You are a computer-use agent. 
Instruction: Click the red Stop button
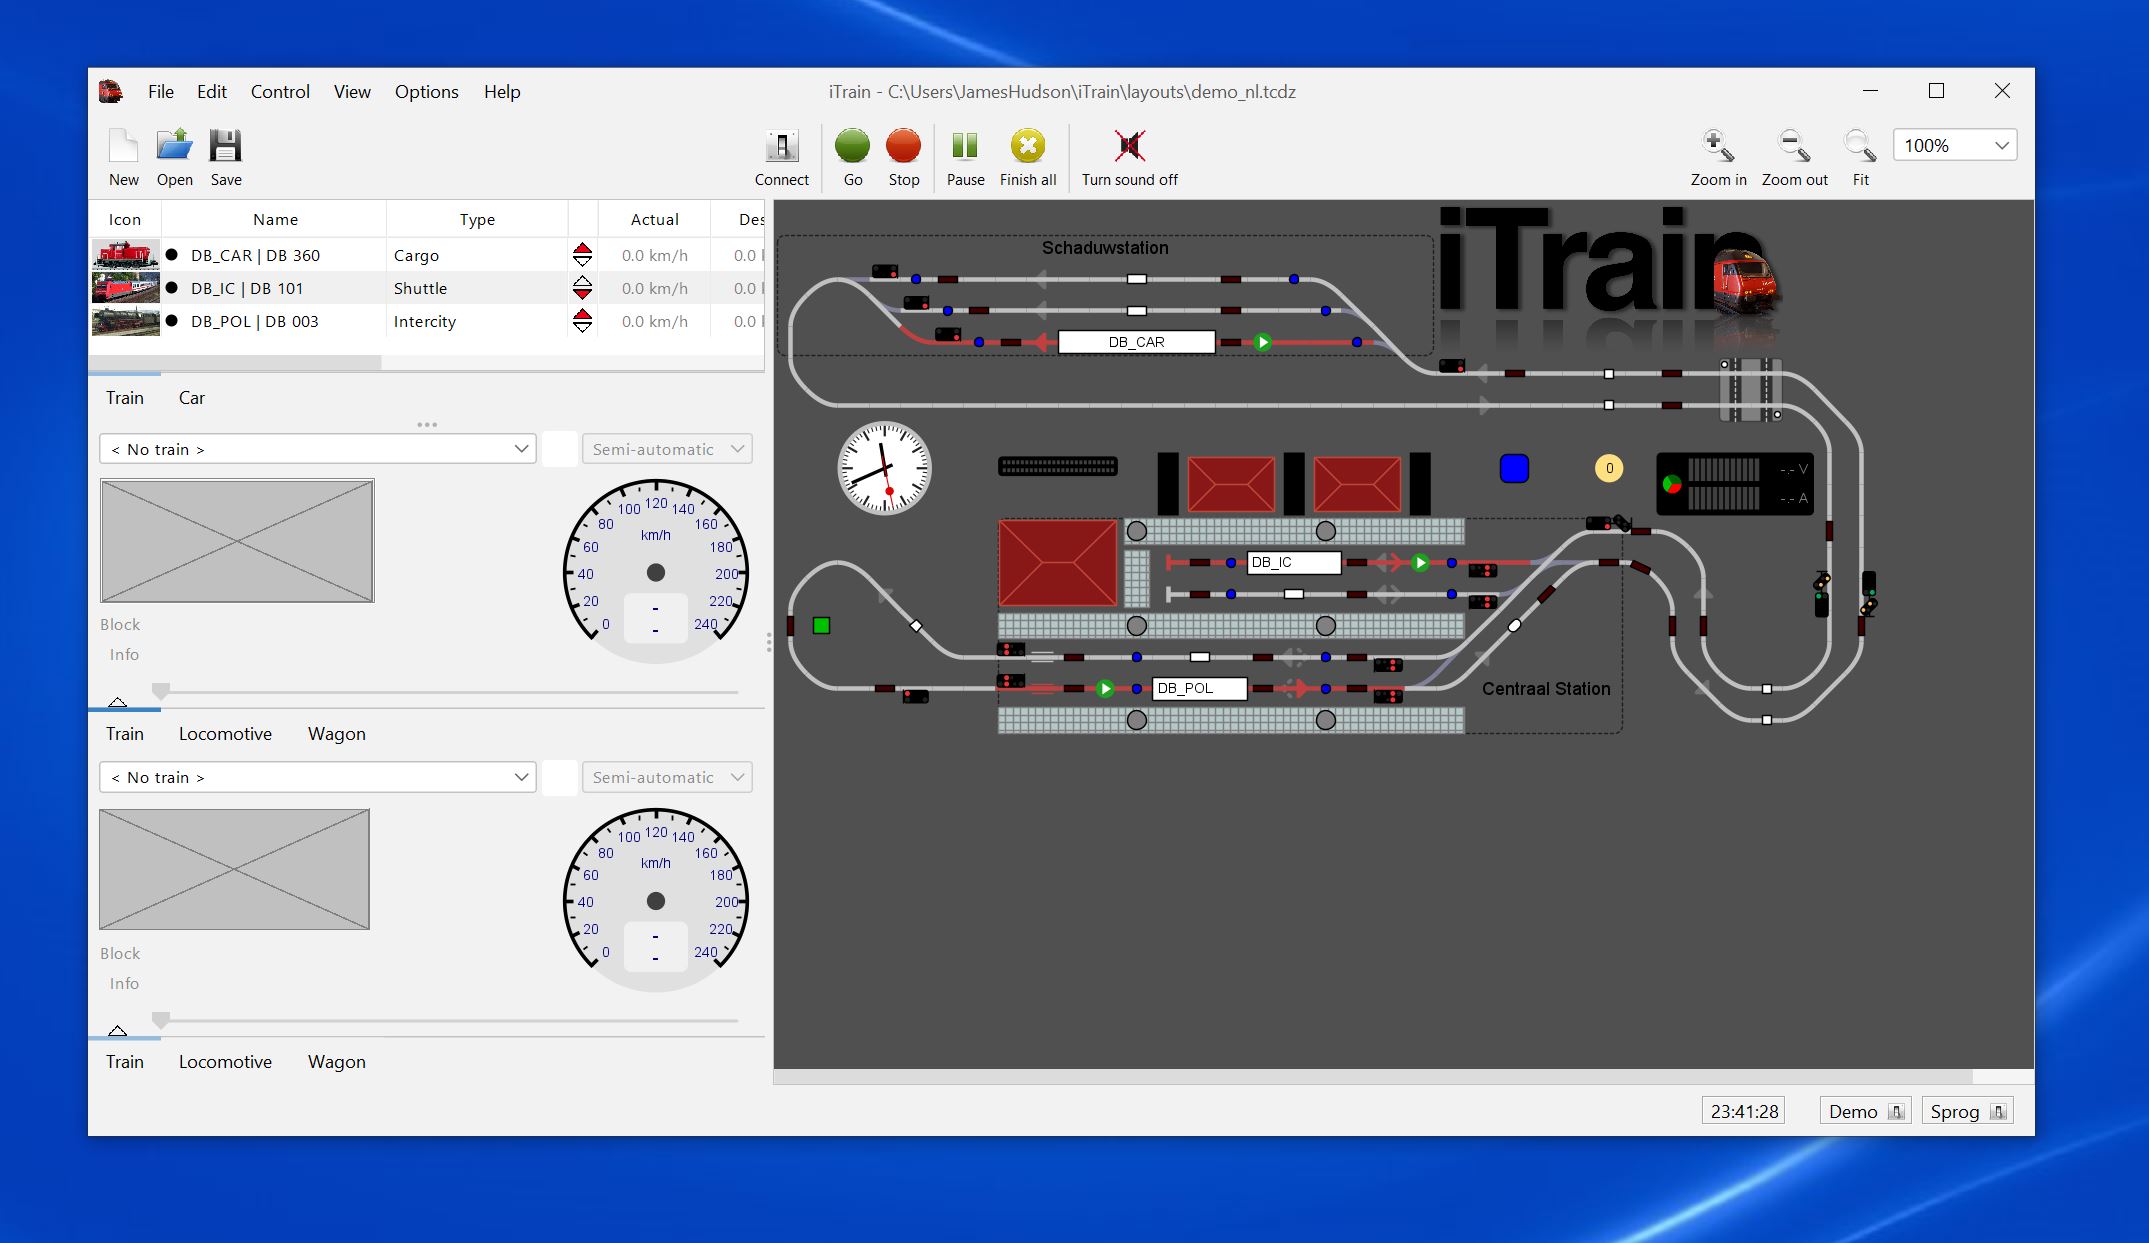click(903, 146)
